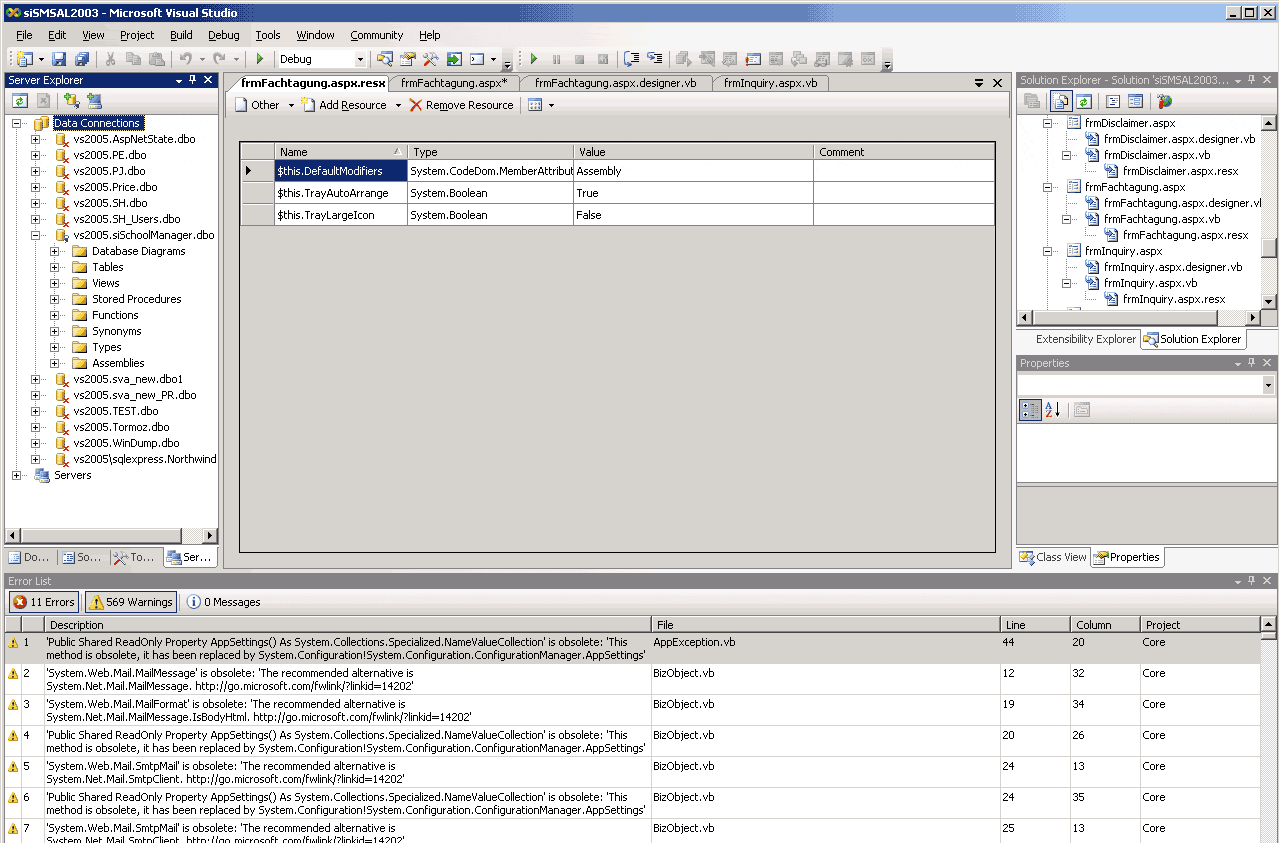The image size is (1279, 843).
Task: Sort the grid by Name column header
Action: click(x=341, y=152)
